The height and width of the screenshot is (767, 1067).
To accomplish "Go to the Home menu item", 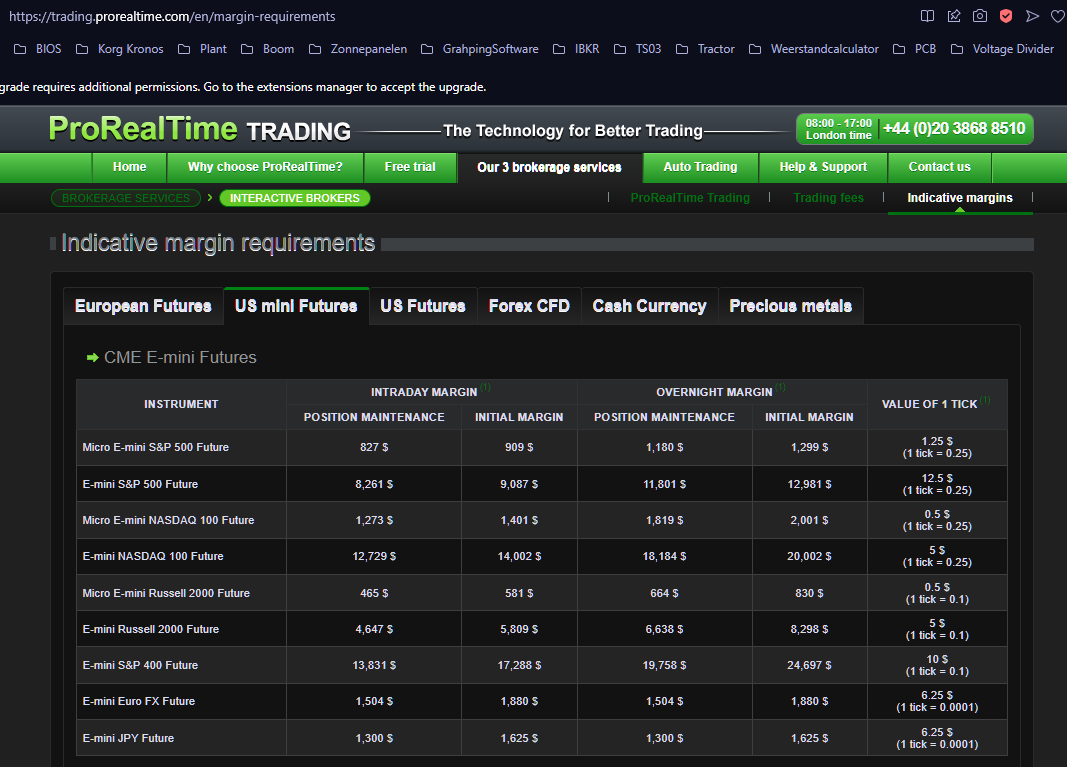I will coord(129,167).
